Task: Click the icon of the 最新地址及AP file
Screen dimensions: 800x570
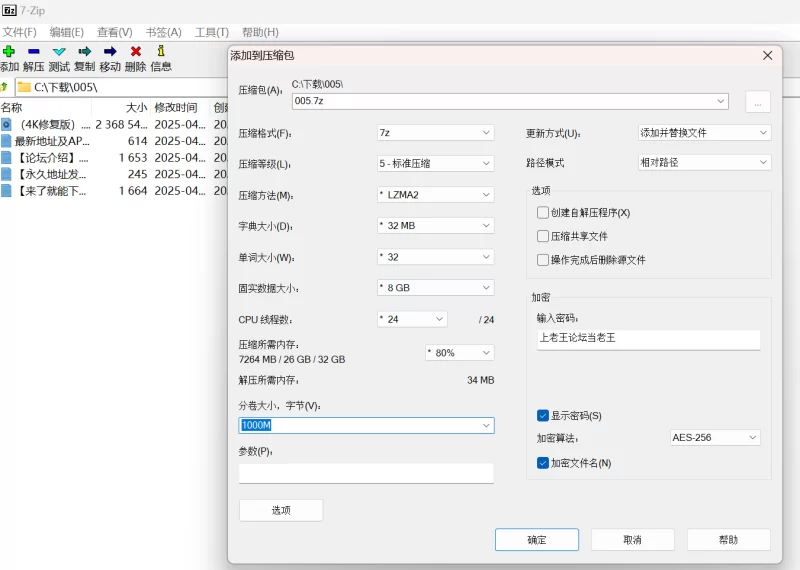Action: (6, 141)
